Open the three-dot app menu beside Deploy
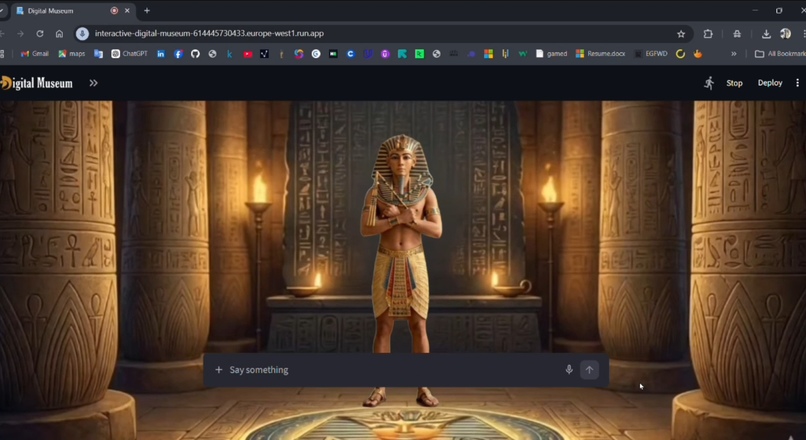 coord(797,83)
